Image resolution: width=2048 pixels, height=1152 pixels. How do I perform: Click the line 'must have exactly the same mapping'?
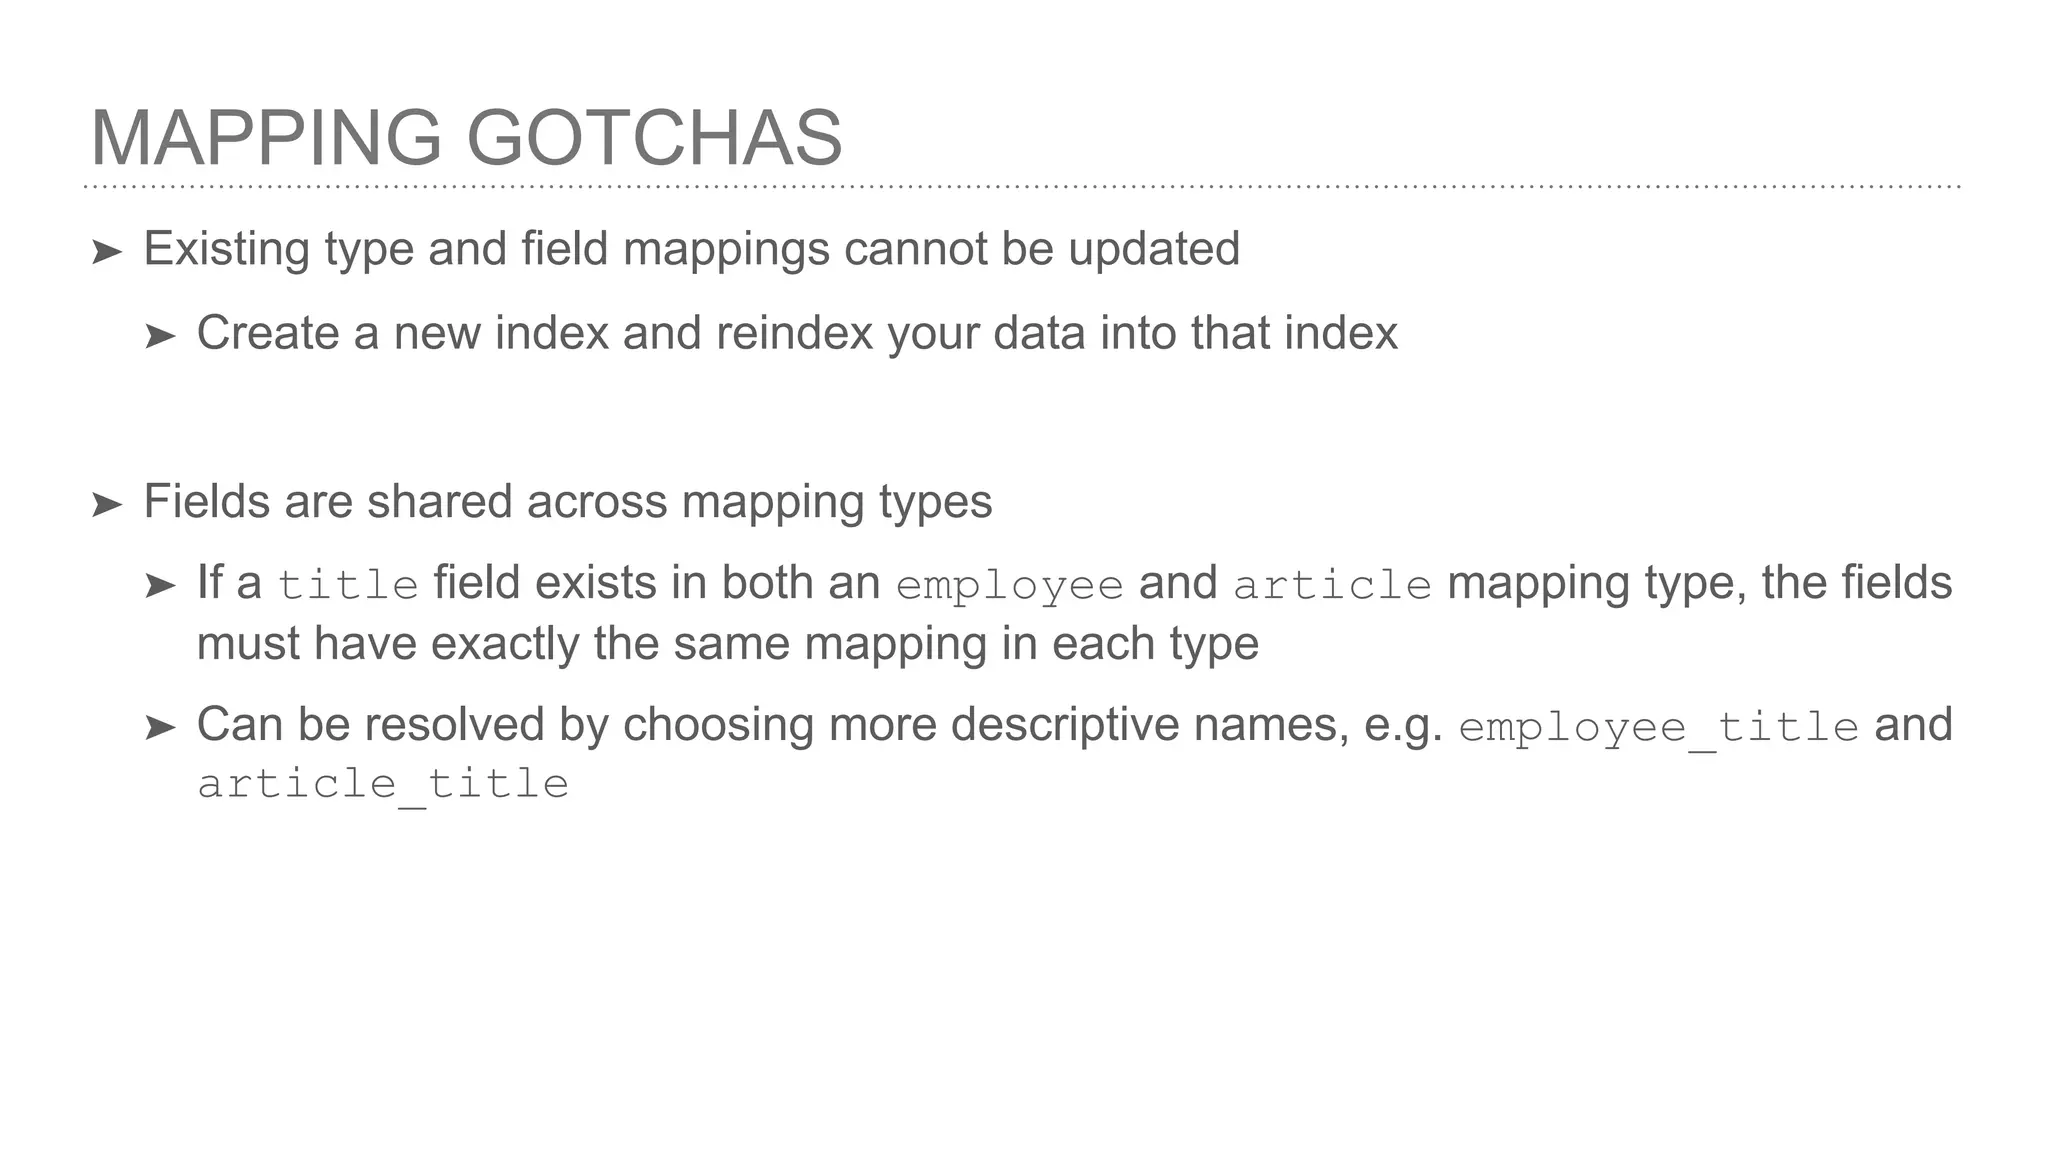(x=727, y=643)
